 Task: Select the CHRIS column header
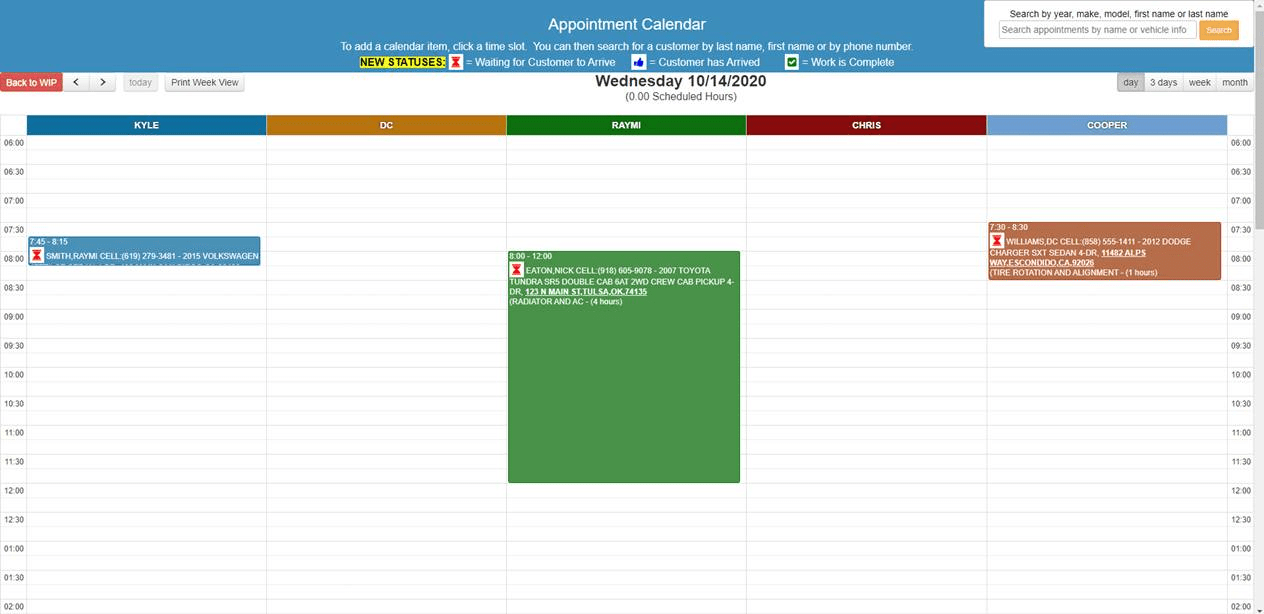[866, 125]
